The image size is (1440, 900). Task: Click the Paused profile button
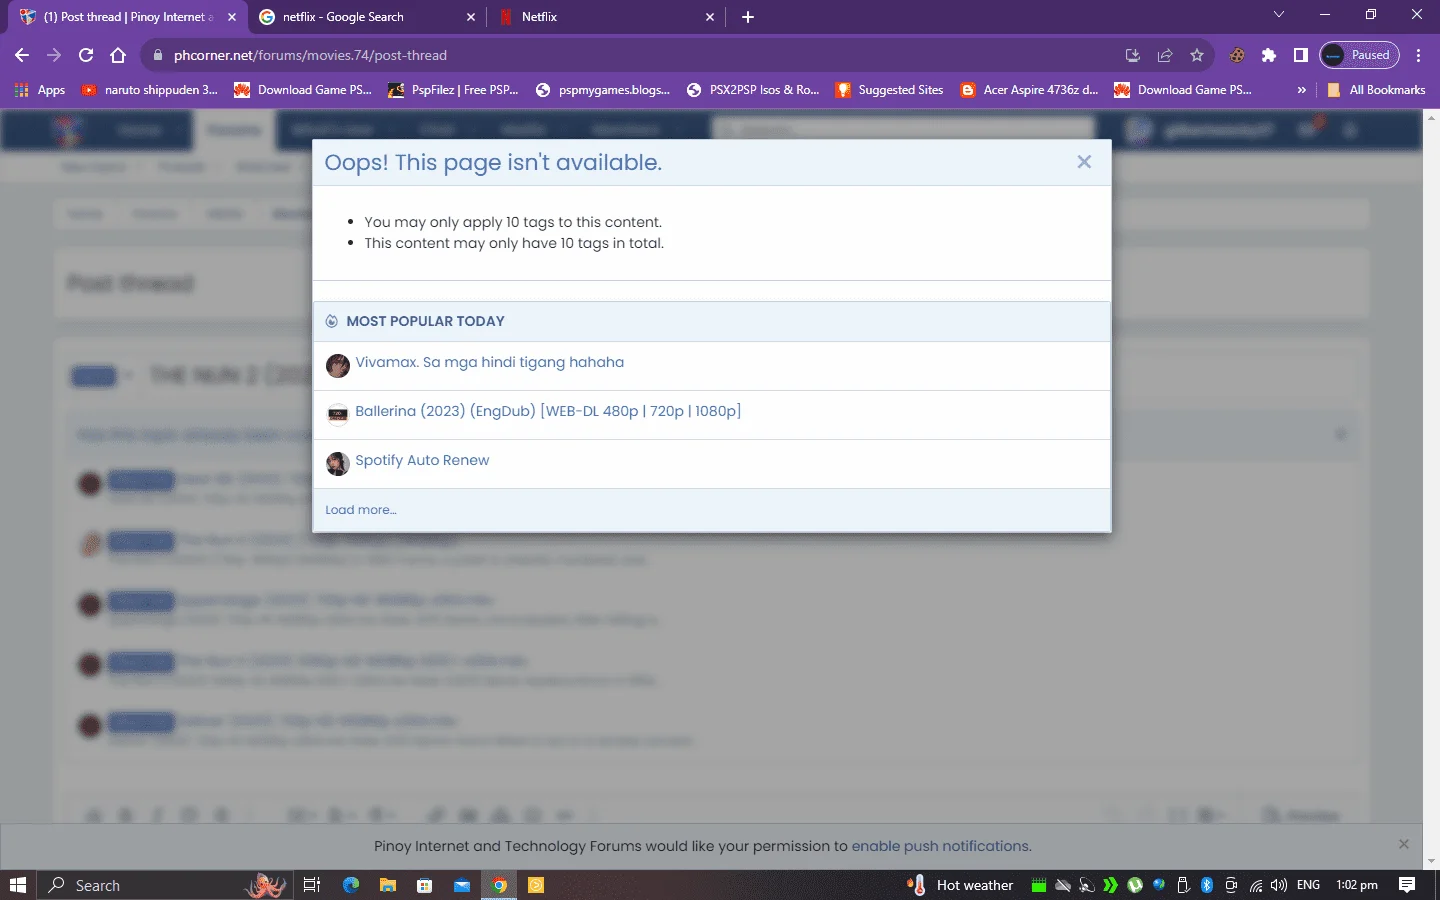[x=1359, y=55]
